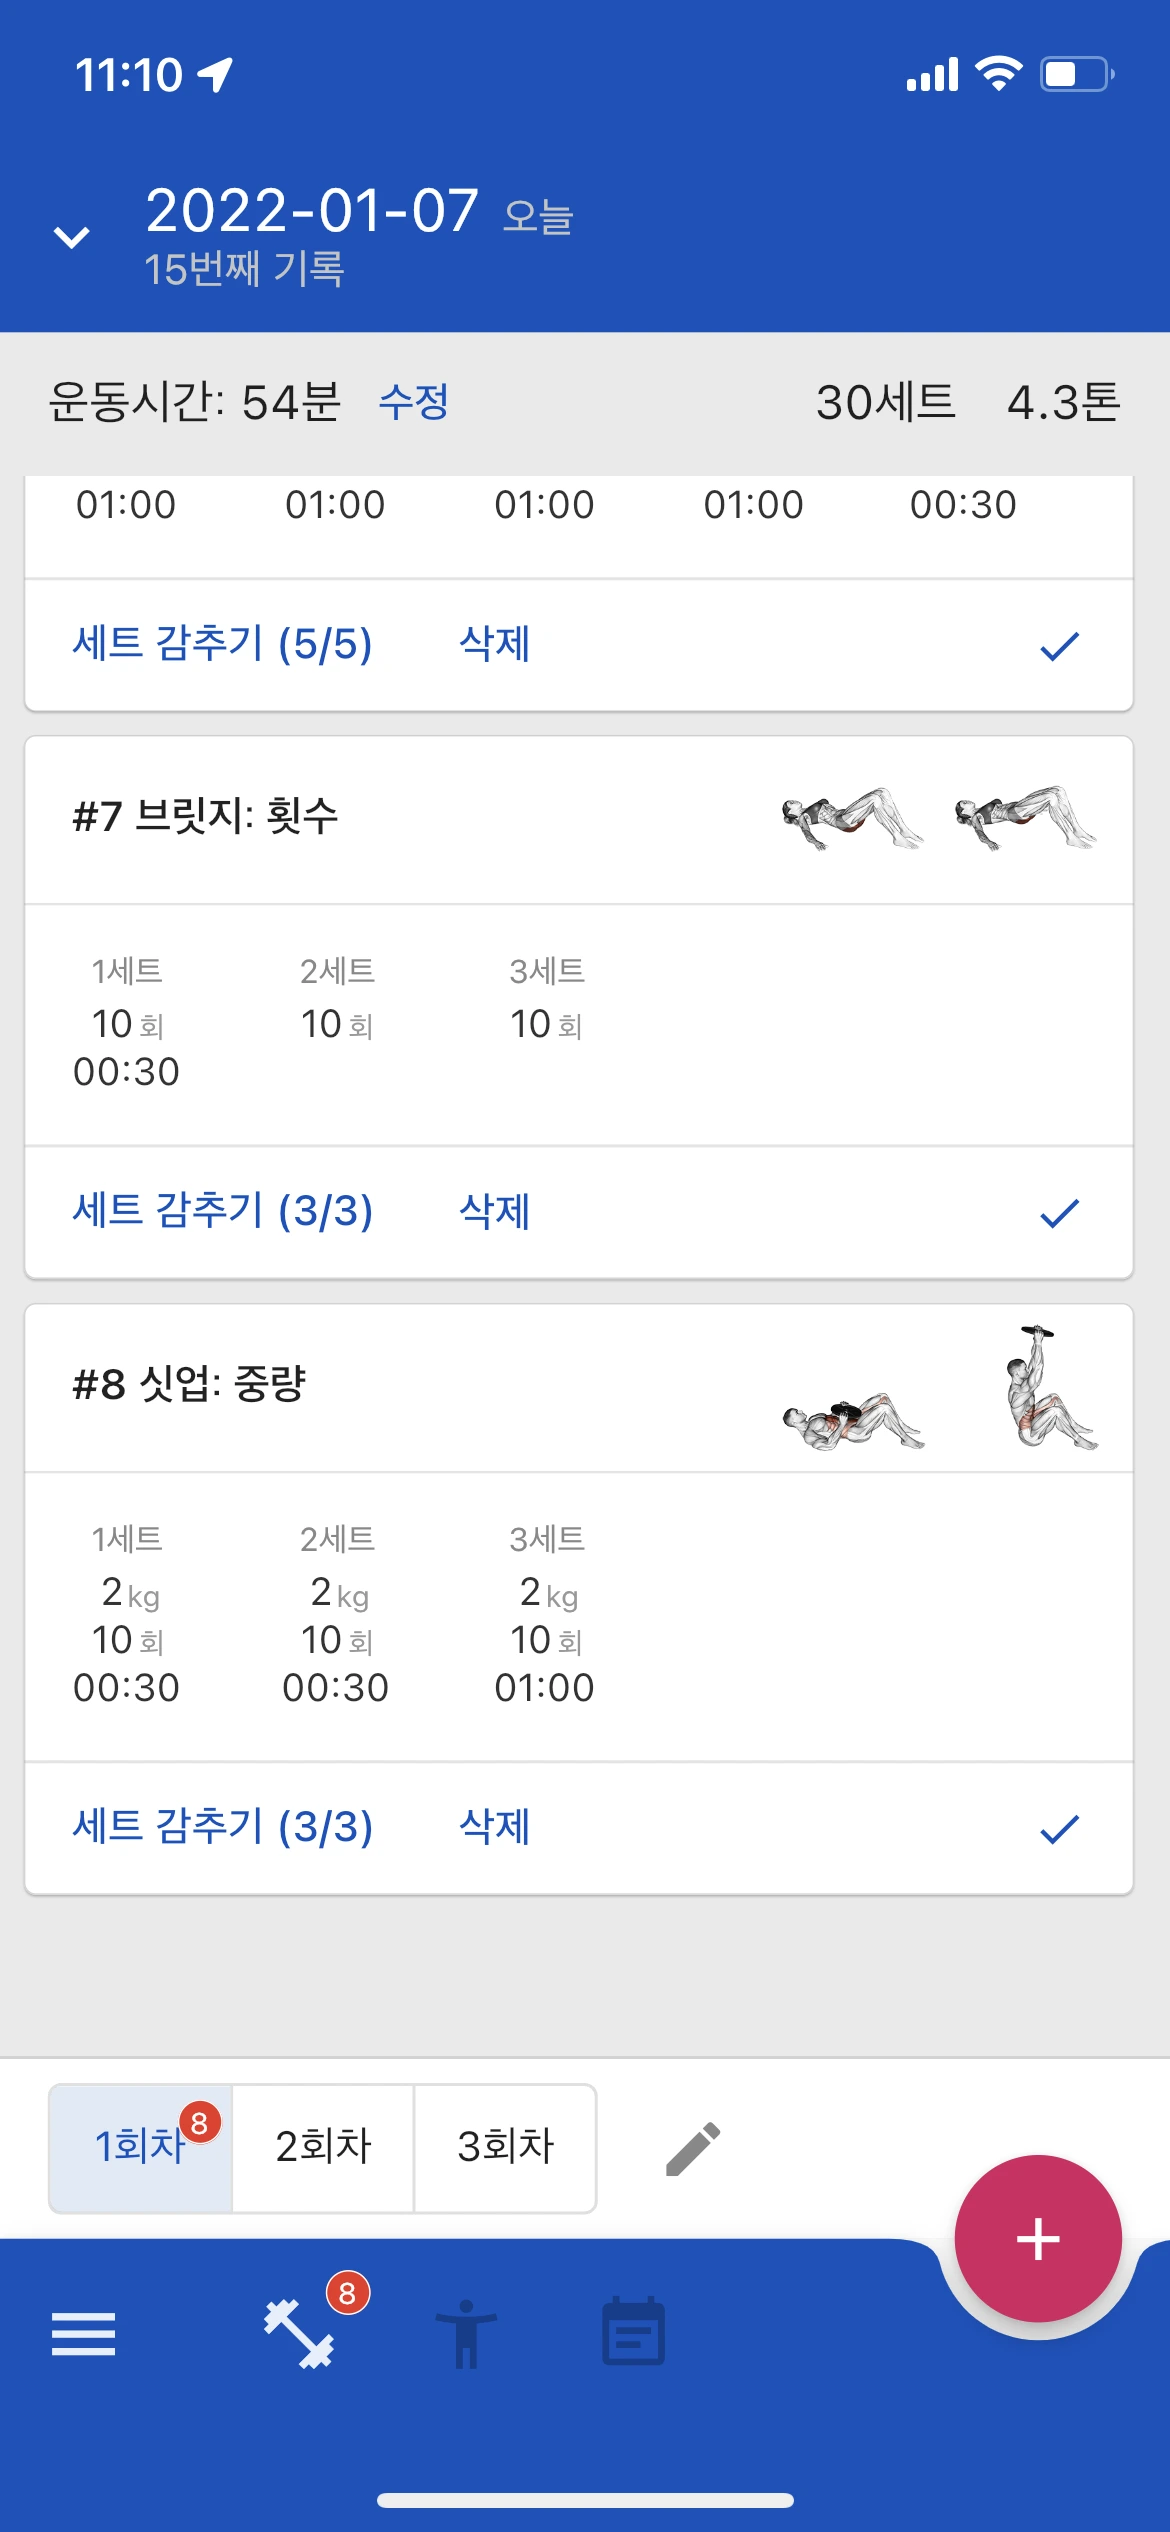Tap the red plus add button
The height and width of the screenshot is (2532, 1170).
click(x=1038, y=2238)
